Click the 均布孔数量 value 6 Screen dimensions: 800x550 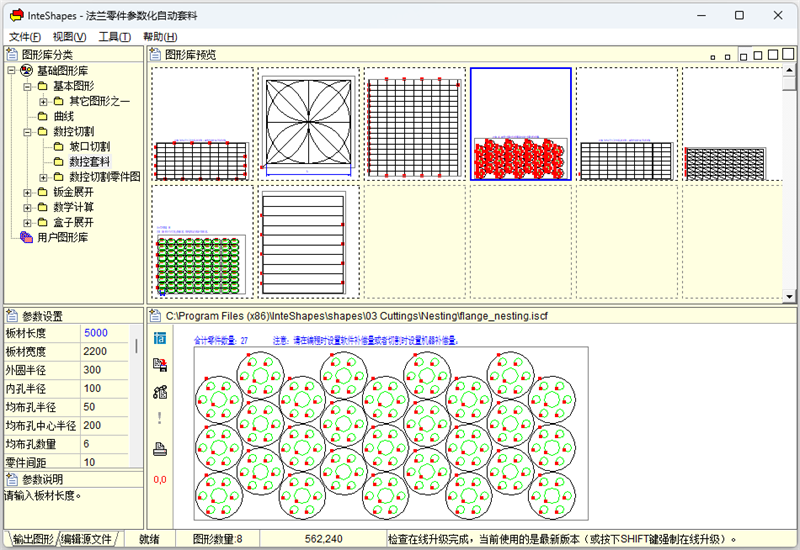(104, 444)
